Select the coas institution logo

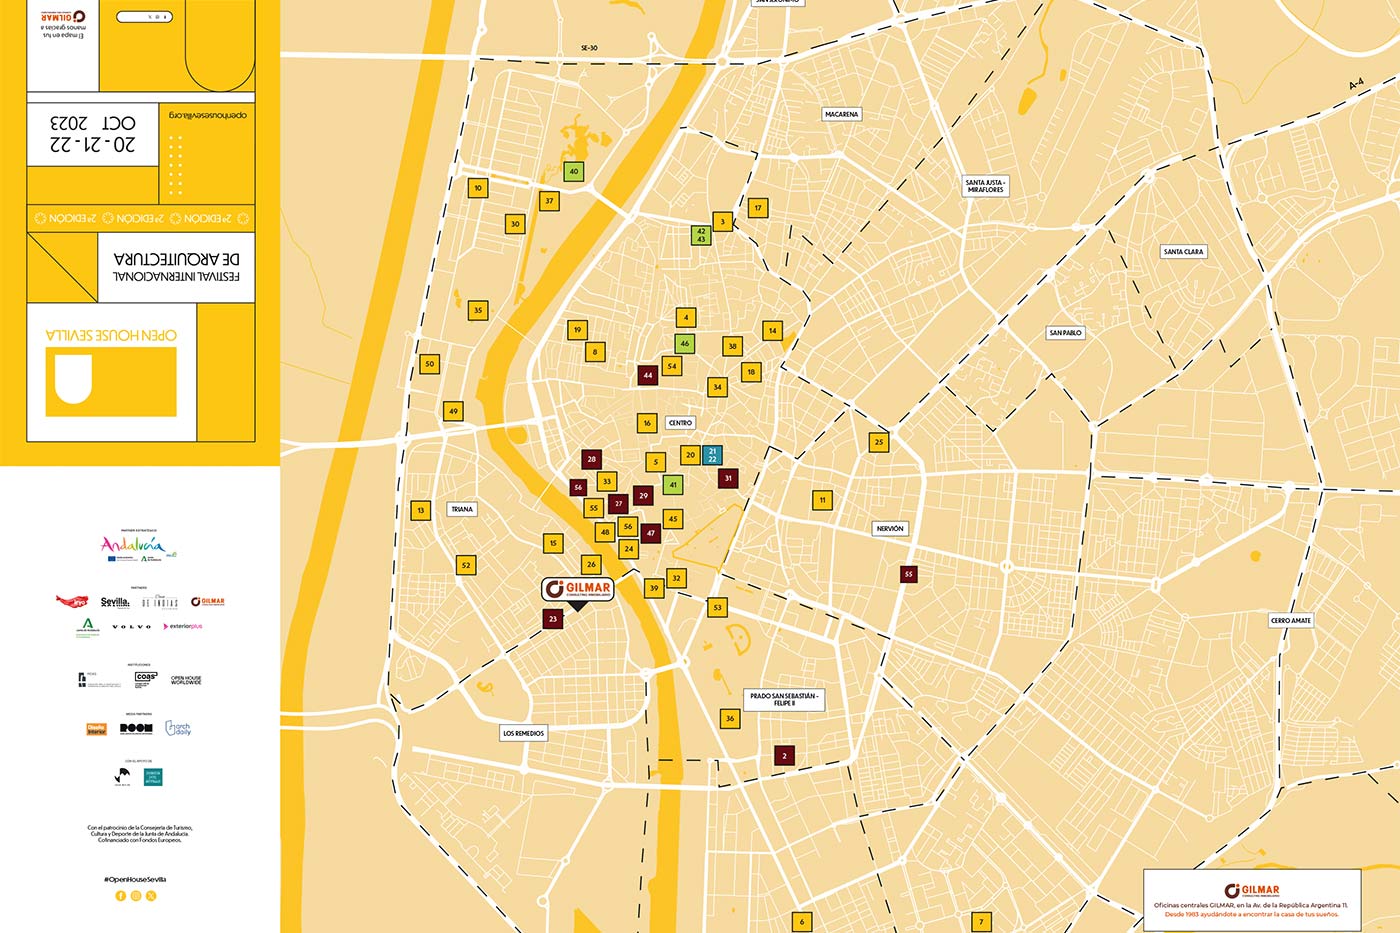146,679
